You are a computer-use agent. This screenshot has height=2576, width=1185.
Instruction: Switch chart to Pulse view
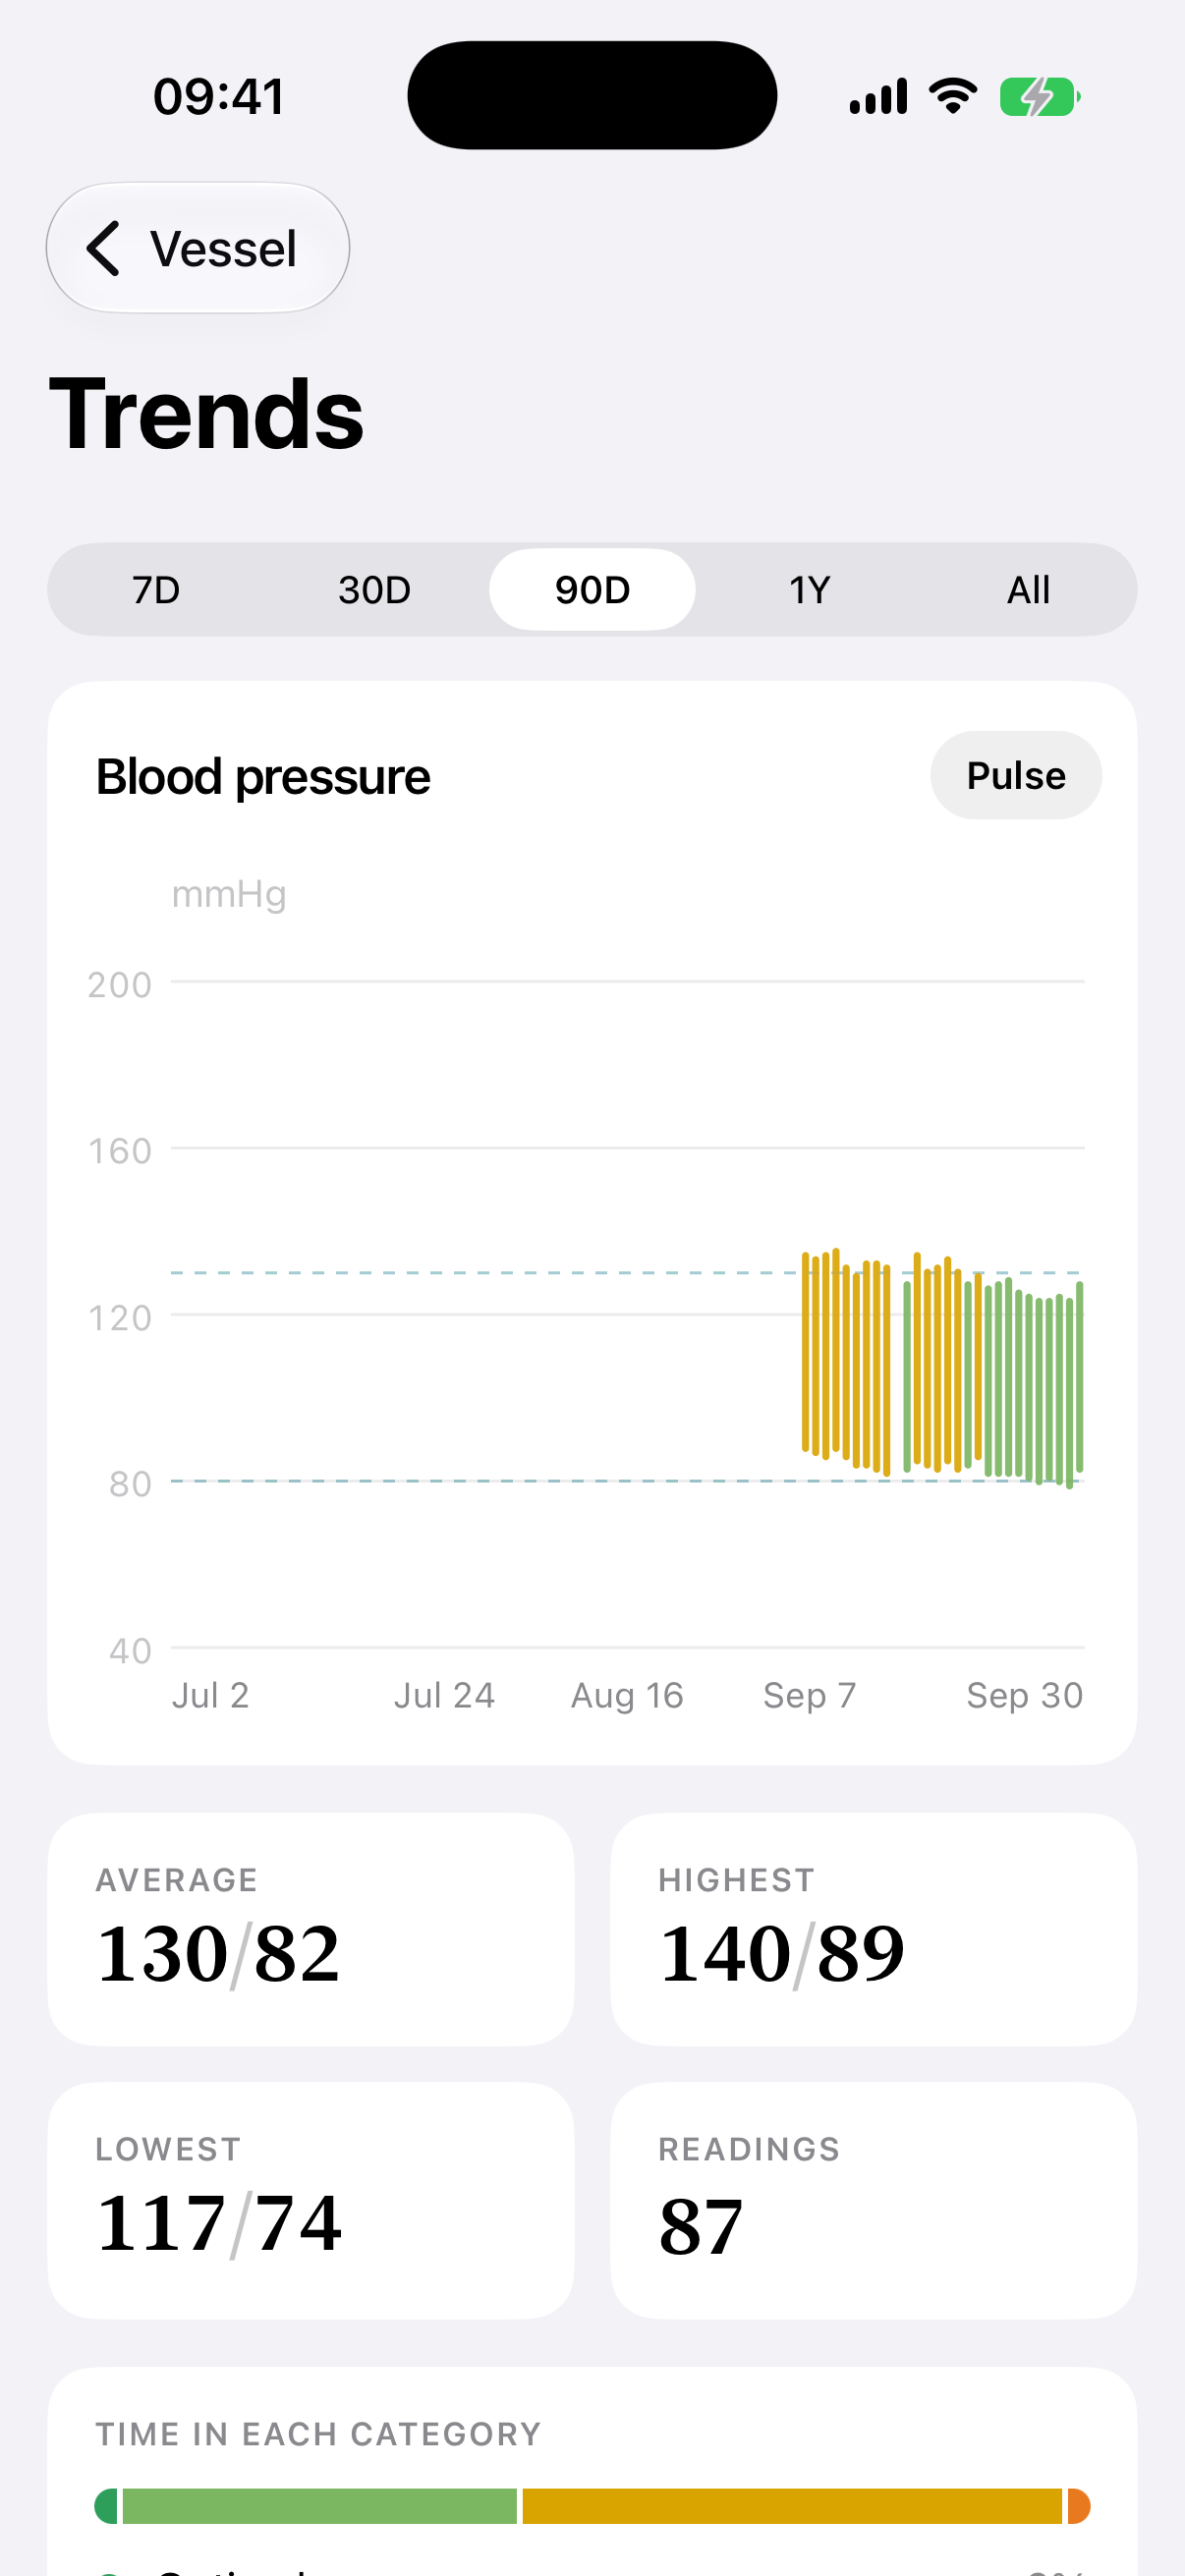(x=1016, y=775)
